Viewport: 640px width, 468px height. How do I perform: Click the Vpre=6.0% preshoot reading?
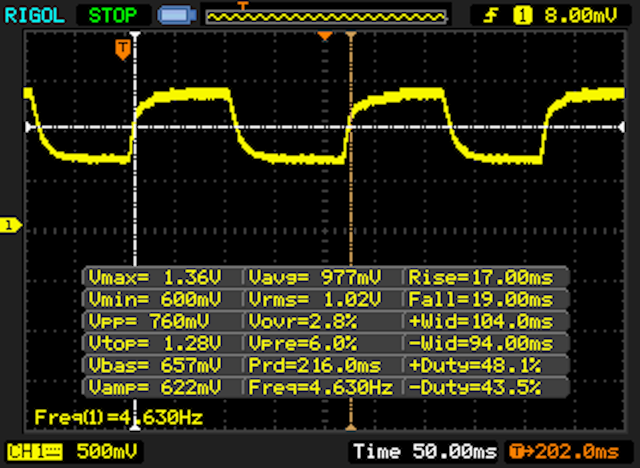(x=302, y=343)
